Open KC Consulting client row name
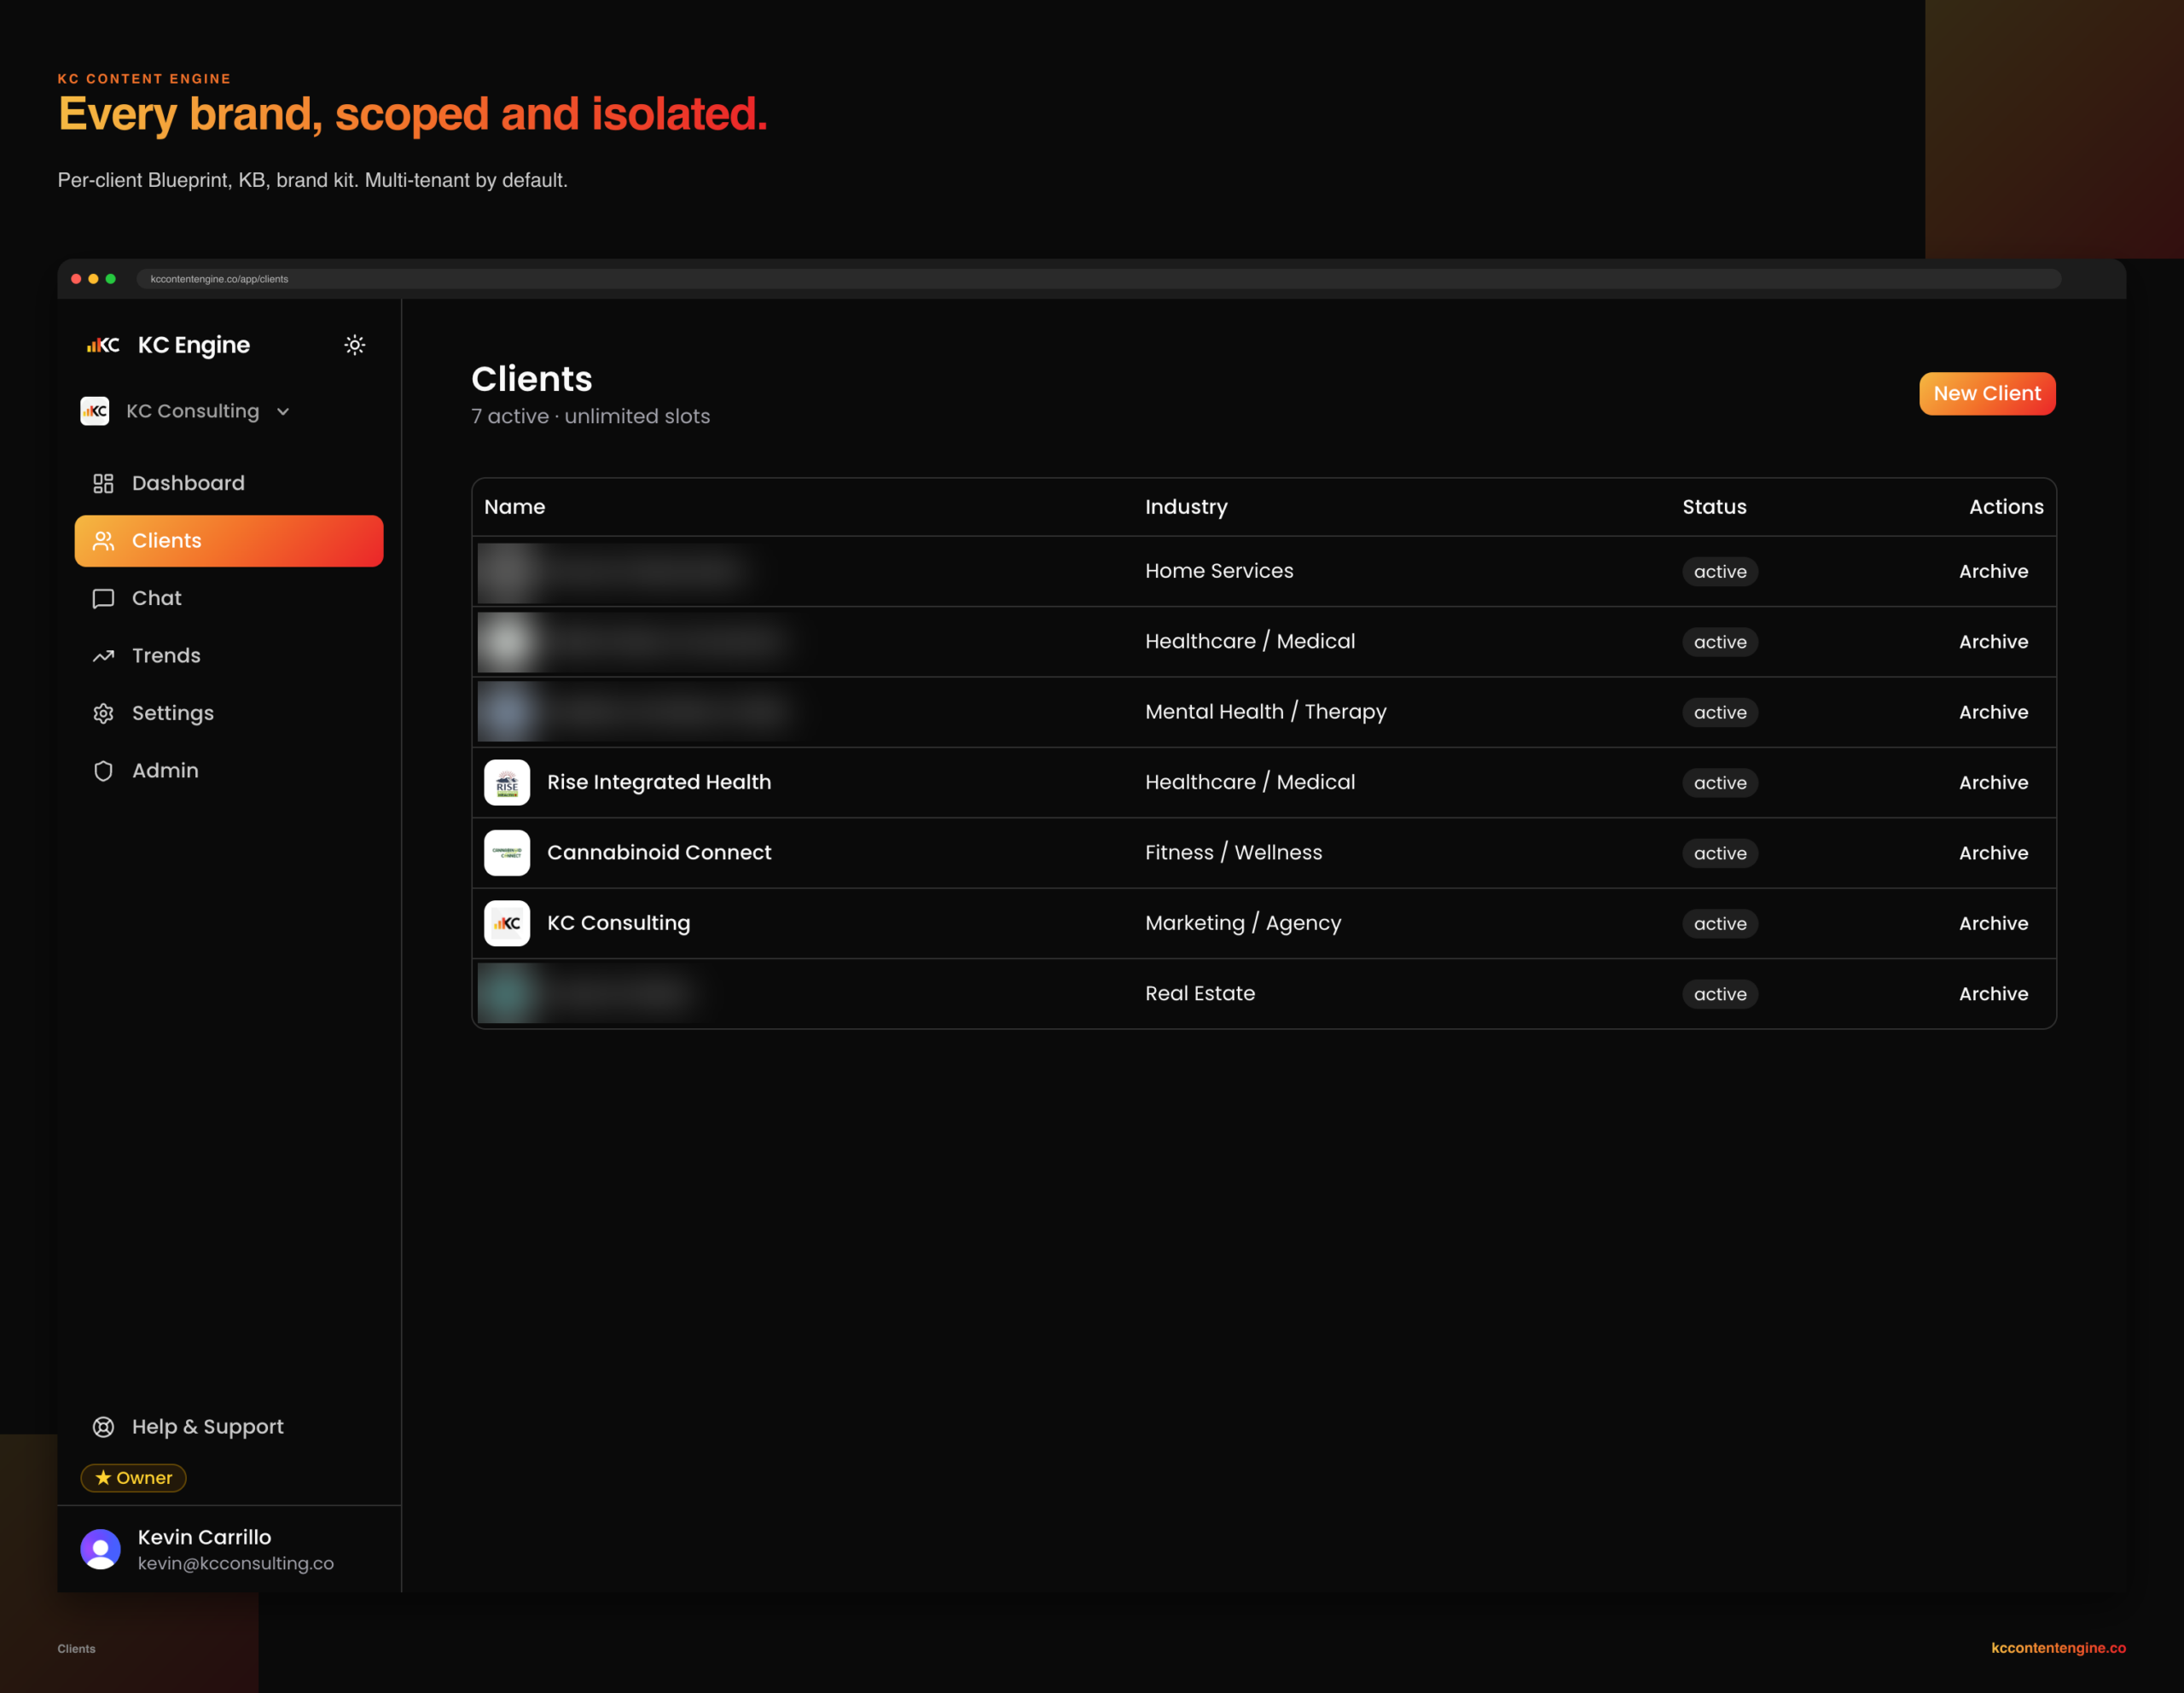Viewport: 2184px width, 1693px height. click(x=618, y=923)
